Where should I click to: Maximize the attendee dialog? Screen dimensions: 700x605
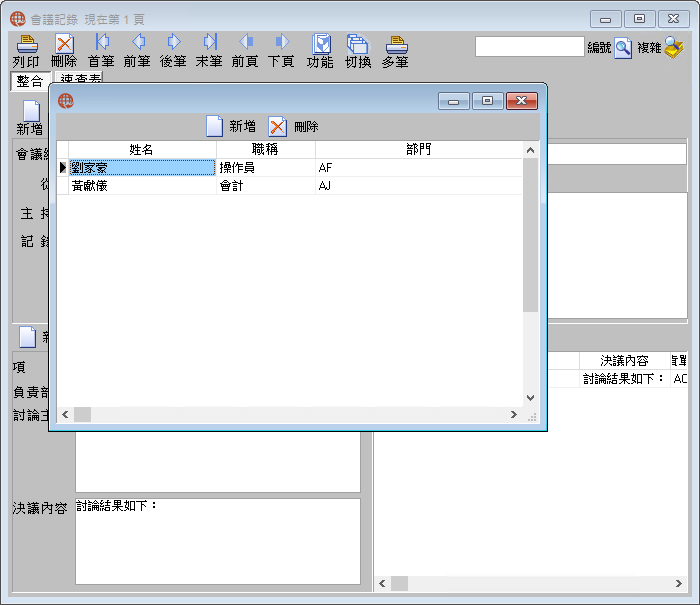click(x=488, y=101)
